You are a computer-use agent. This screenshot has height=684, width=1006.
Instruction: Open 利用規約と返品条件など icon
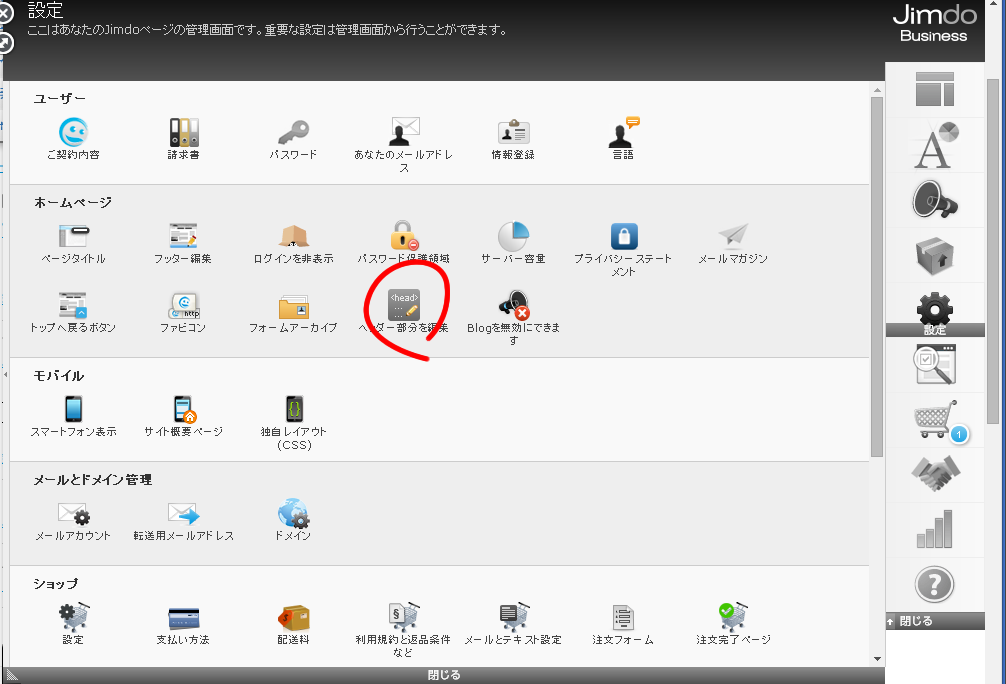coord(404,617)
